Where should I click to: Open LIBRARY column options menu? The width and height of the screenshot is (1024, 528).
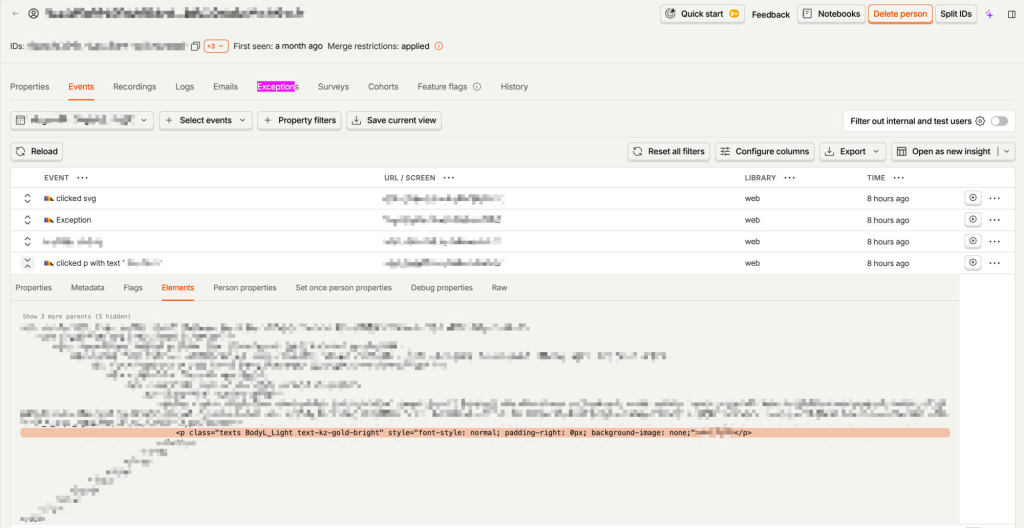pos(790,178)
